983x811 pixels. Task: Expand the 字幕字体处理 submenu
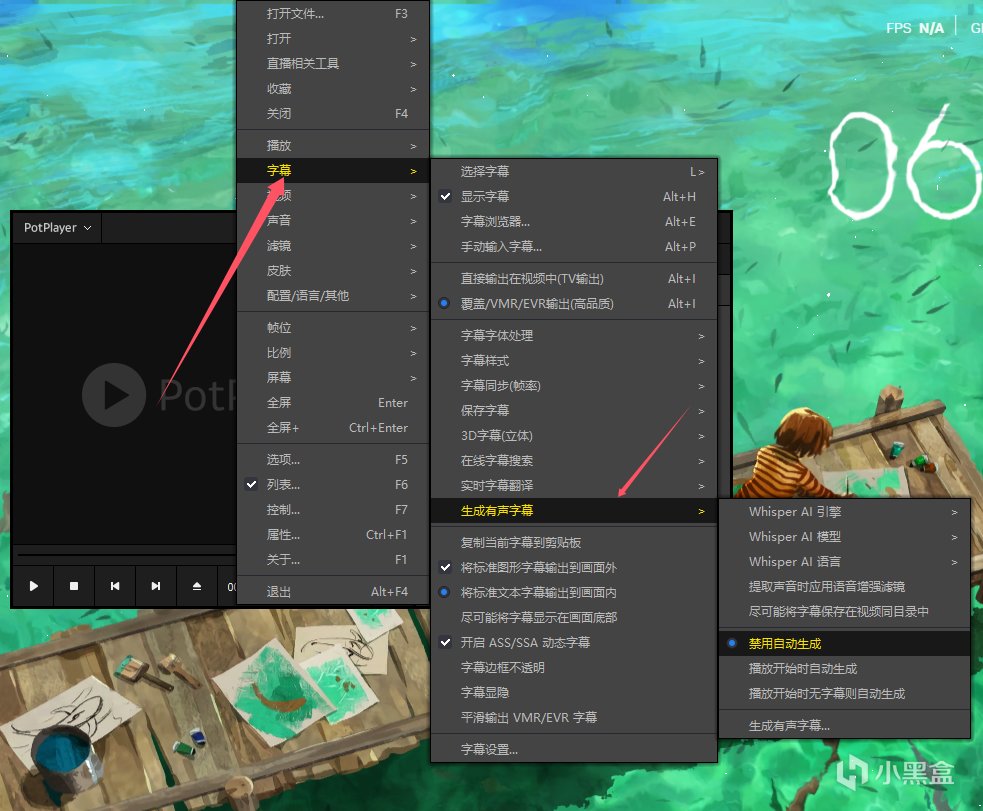coord(574,335)
